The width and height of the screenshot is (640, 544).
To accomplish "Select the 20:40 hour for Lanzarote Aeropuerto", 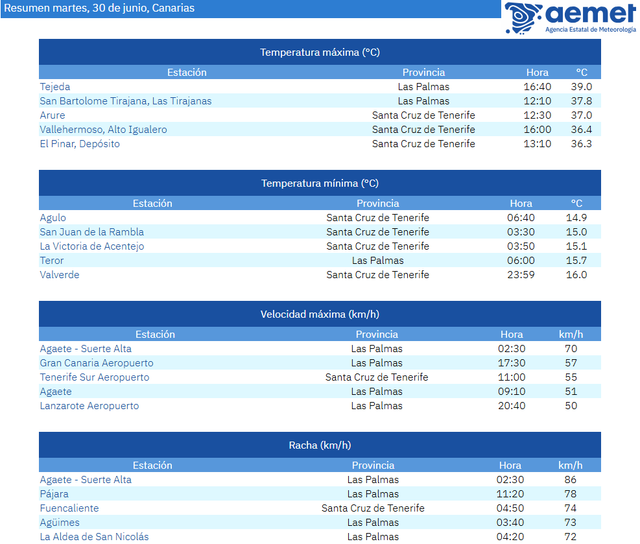I will (511, 406).
